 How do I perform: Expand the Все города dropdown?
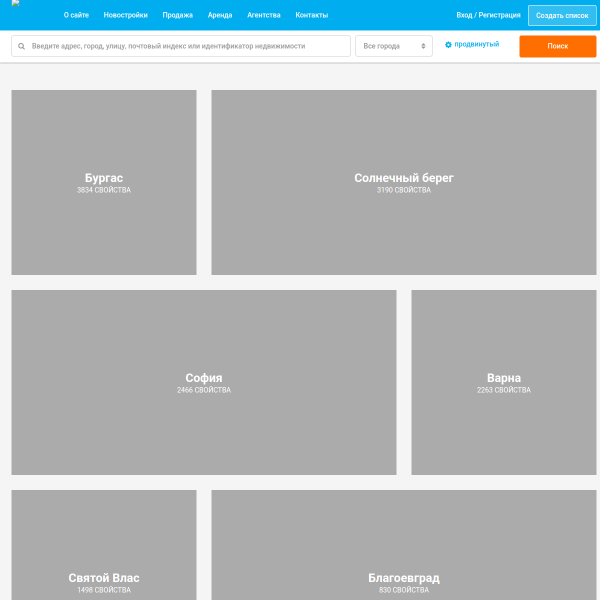[x=394, y=46]
